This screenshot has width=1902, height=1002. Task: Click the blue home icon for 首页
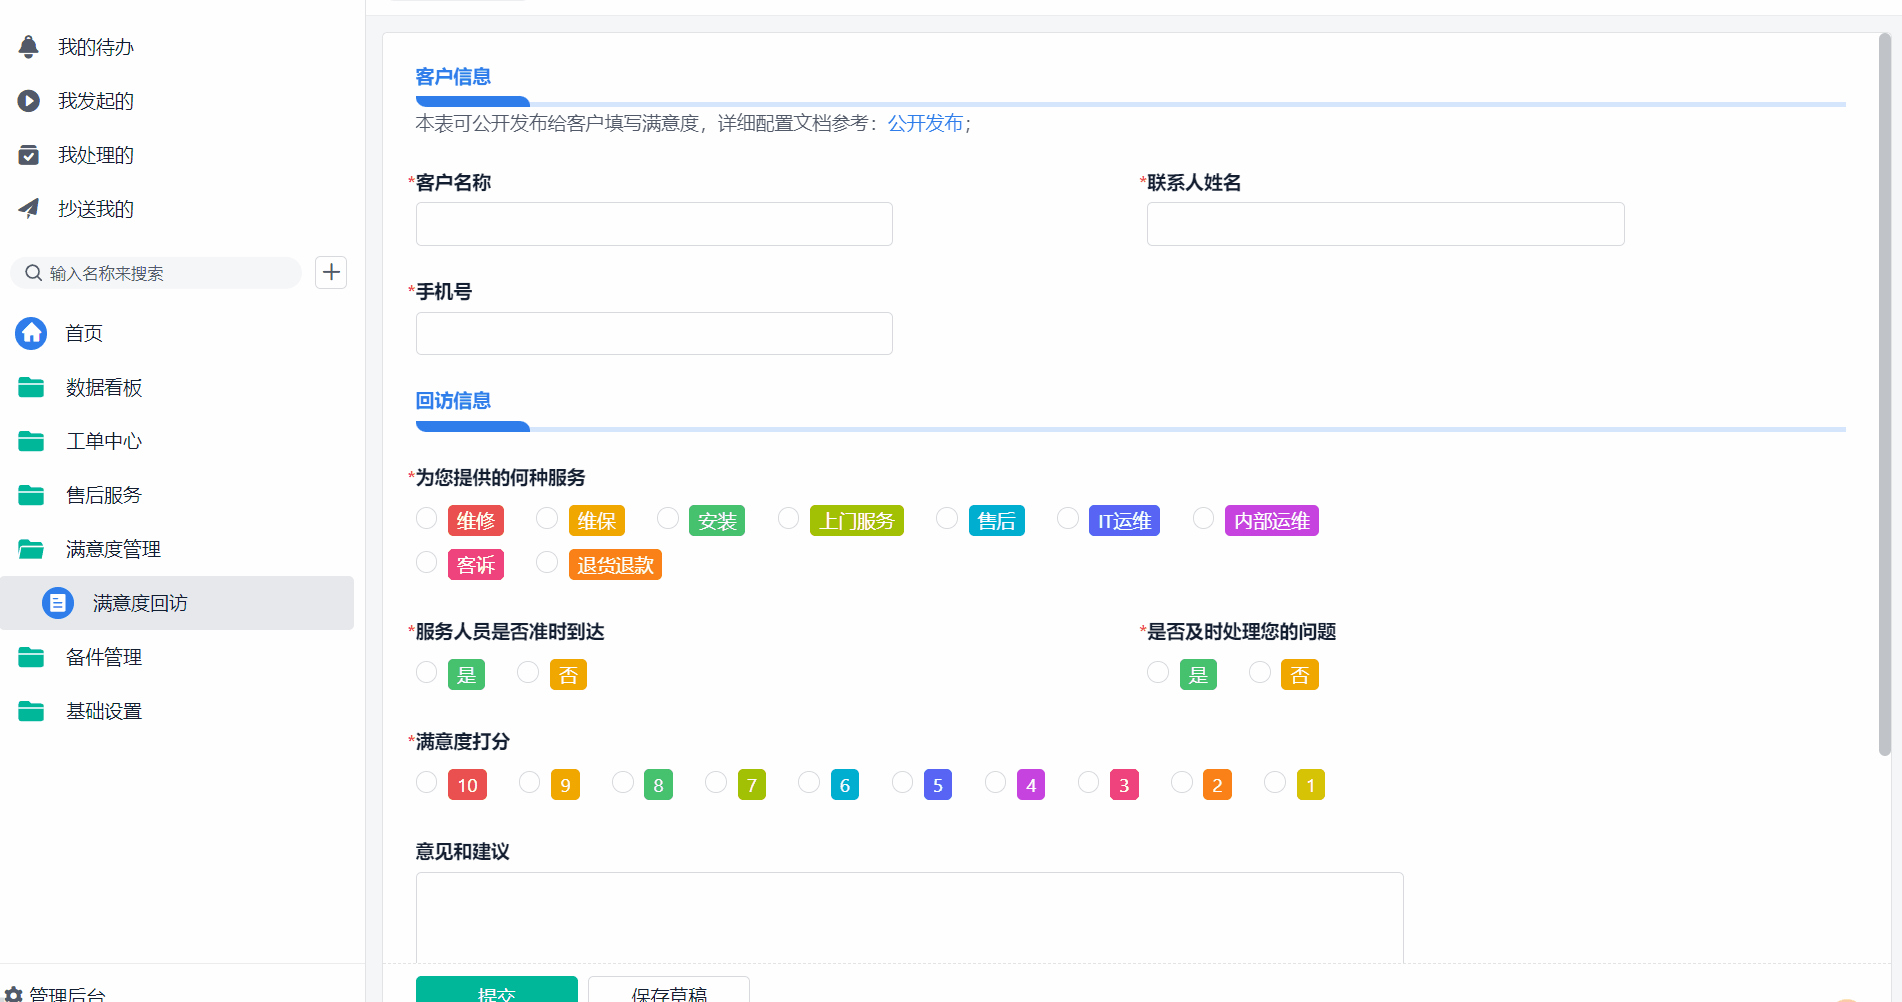32,333
